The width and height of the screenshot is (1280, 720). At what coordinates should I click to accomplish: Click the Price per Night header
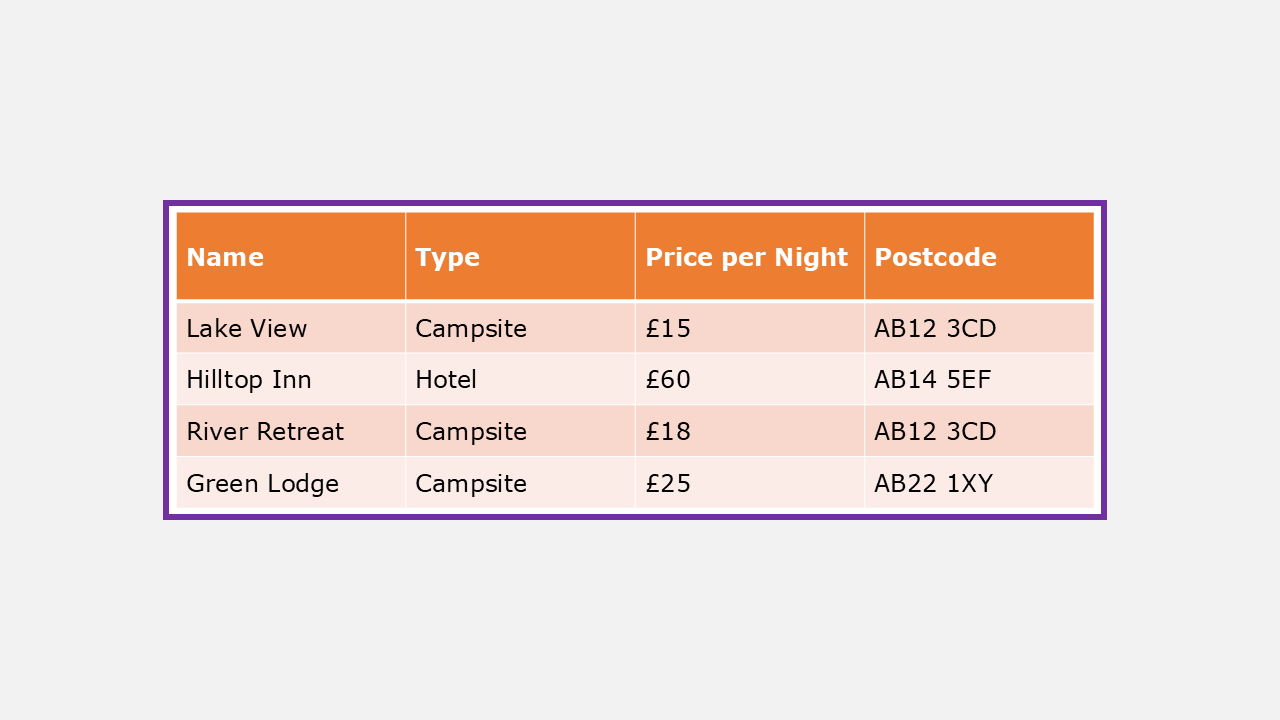[749, 257]
